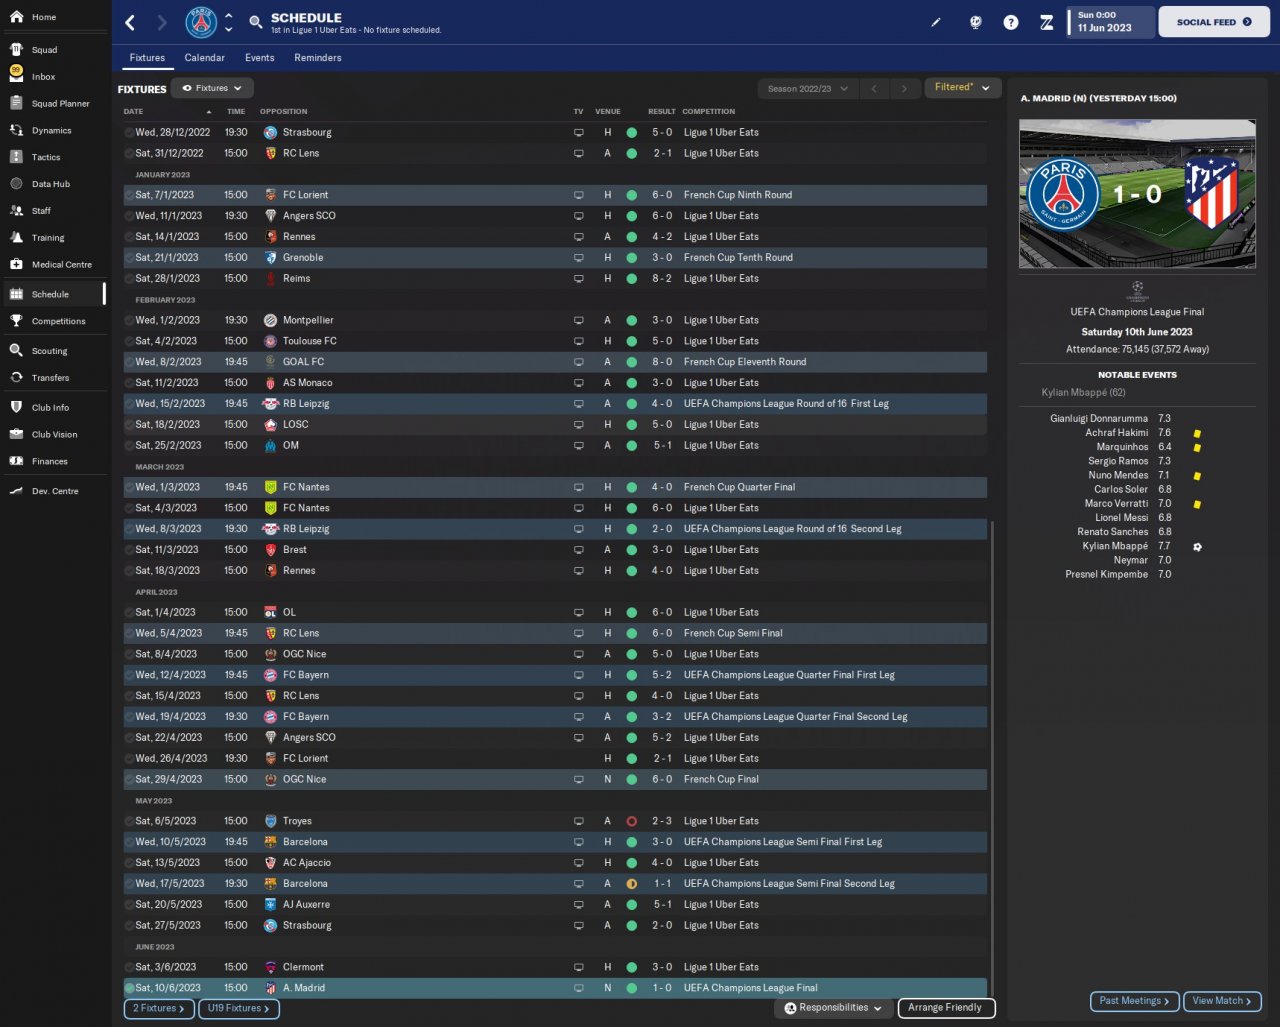
Task: Open the Finances sidebar icon
Action: (16, 461)
